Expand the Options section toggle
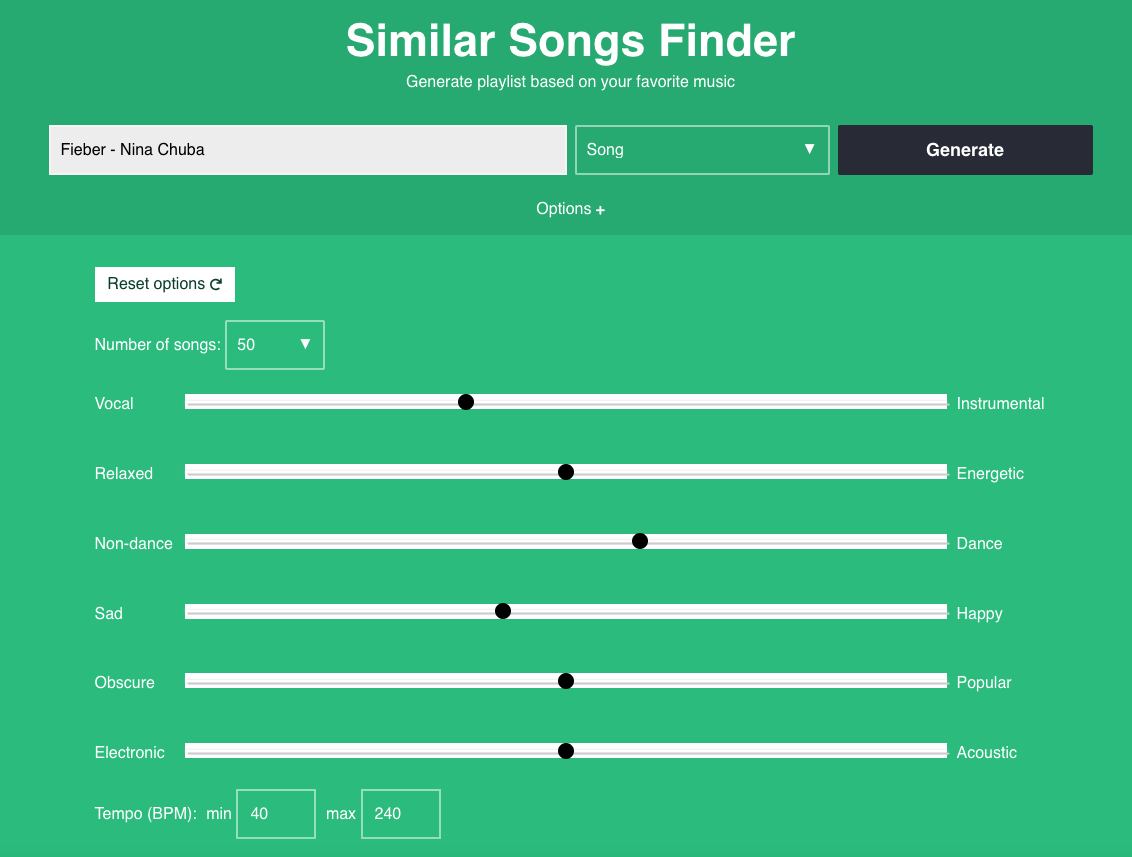 (x=570, y=209)
